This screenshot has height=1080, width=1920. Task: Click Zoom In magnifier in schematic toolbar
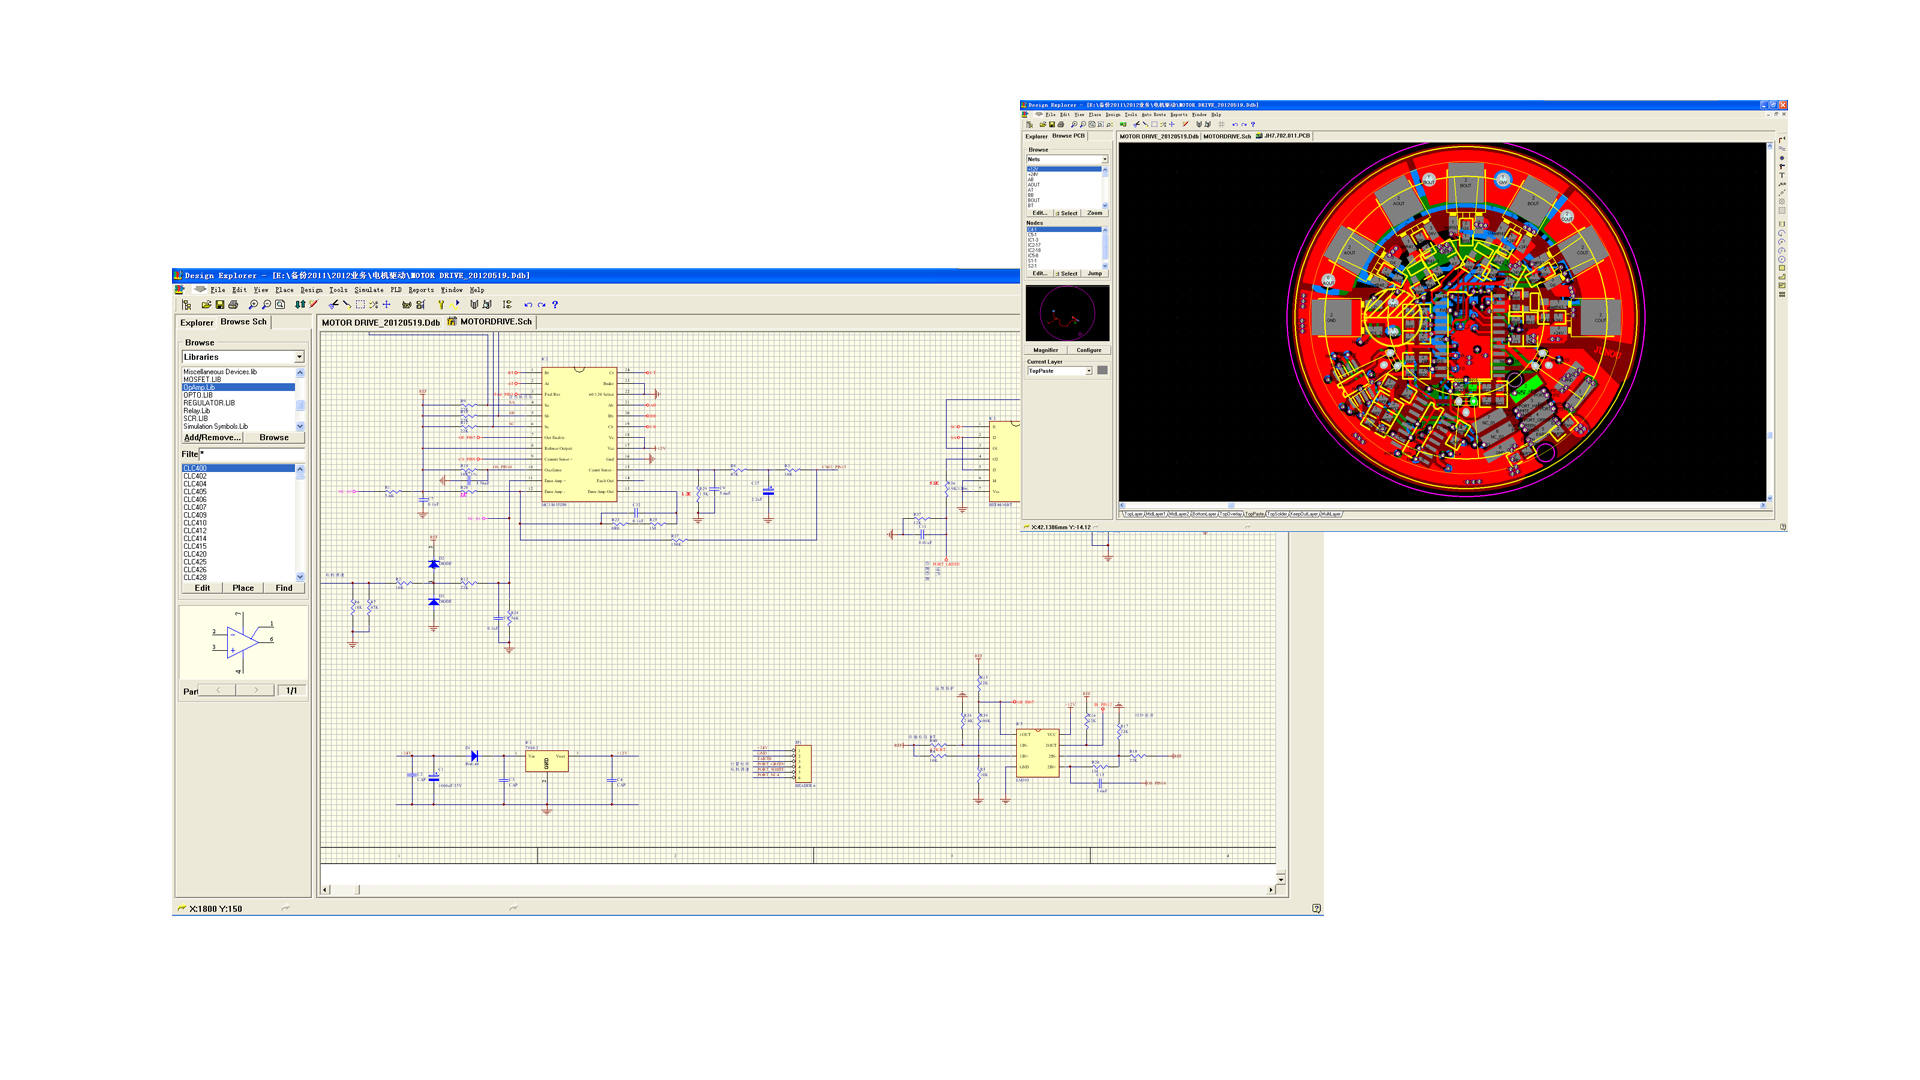click(253, 305)
